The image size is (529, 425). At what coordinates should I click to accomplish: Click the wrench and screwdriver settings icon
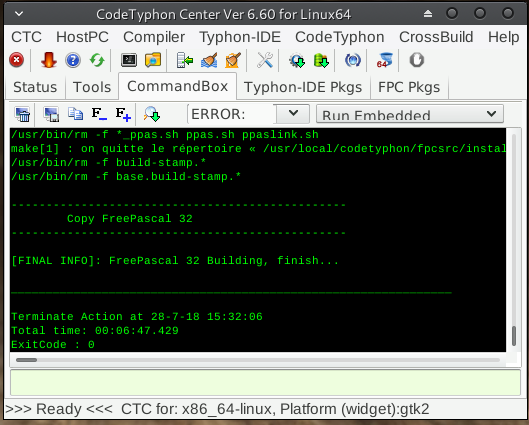coord(265,60)
